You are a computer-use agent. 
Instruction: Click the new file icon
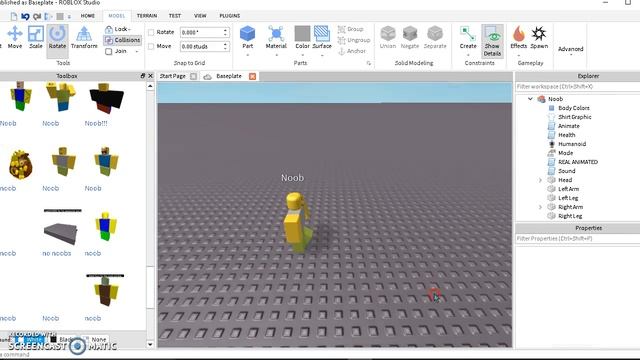13,16
